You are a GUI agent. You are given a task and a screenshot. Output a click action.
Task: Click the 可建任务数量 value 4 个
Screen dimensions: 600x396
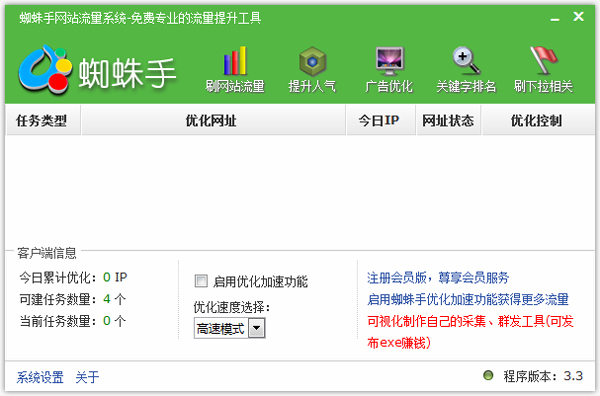(x=114, y=299)
